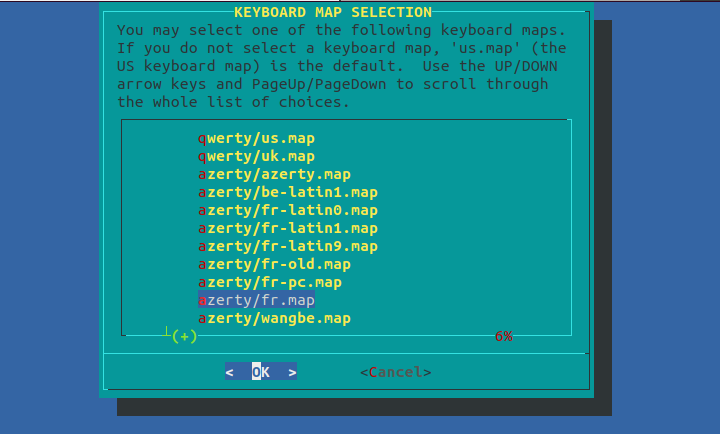Image resolution: width=720 pixels, height=434 pixels.
Task: Click the Cancel button
Action: (x=396, y=372)
